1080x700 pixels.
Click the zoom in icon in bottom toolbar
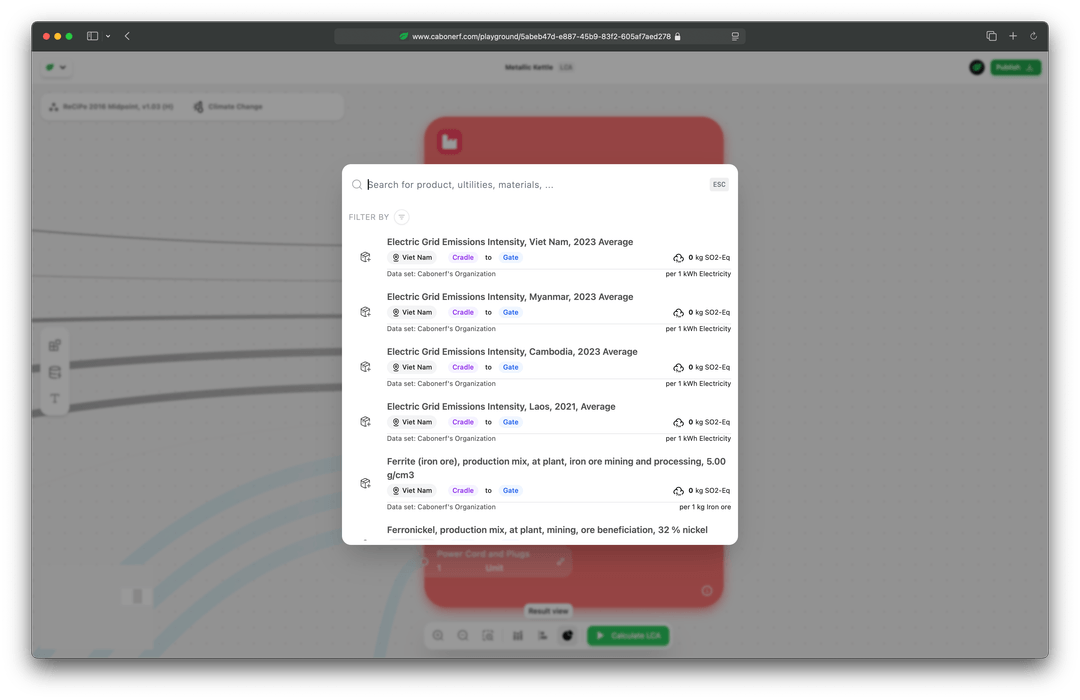point(438,635)
